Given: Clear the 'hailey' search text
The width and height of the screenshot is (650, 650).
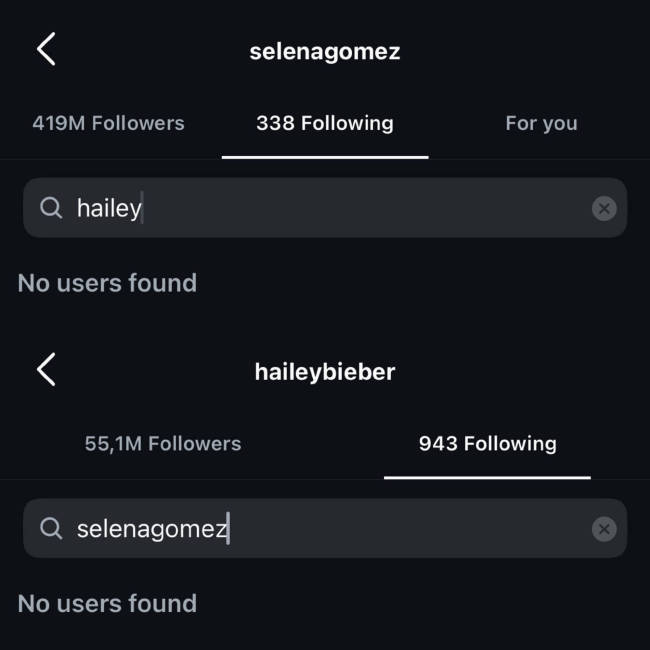Looking at the screenshot, I should click(x=603, y=208).
